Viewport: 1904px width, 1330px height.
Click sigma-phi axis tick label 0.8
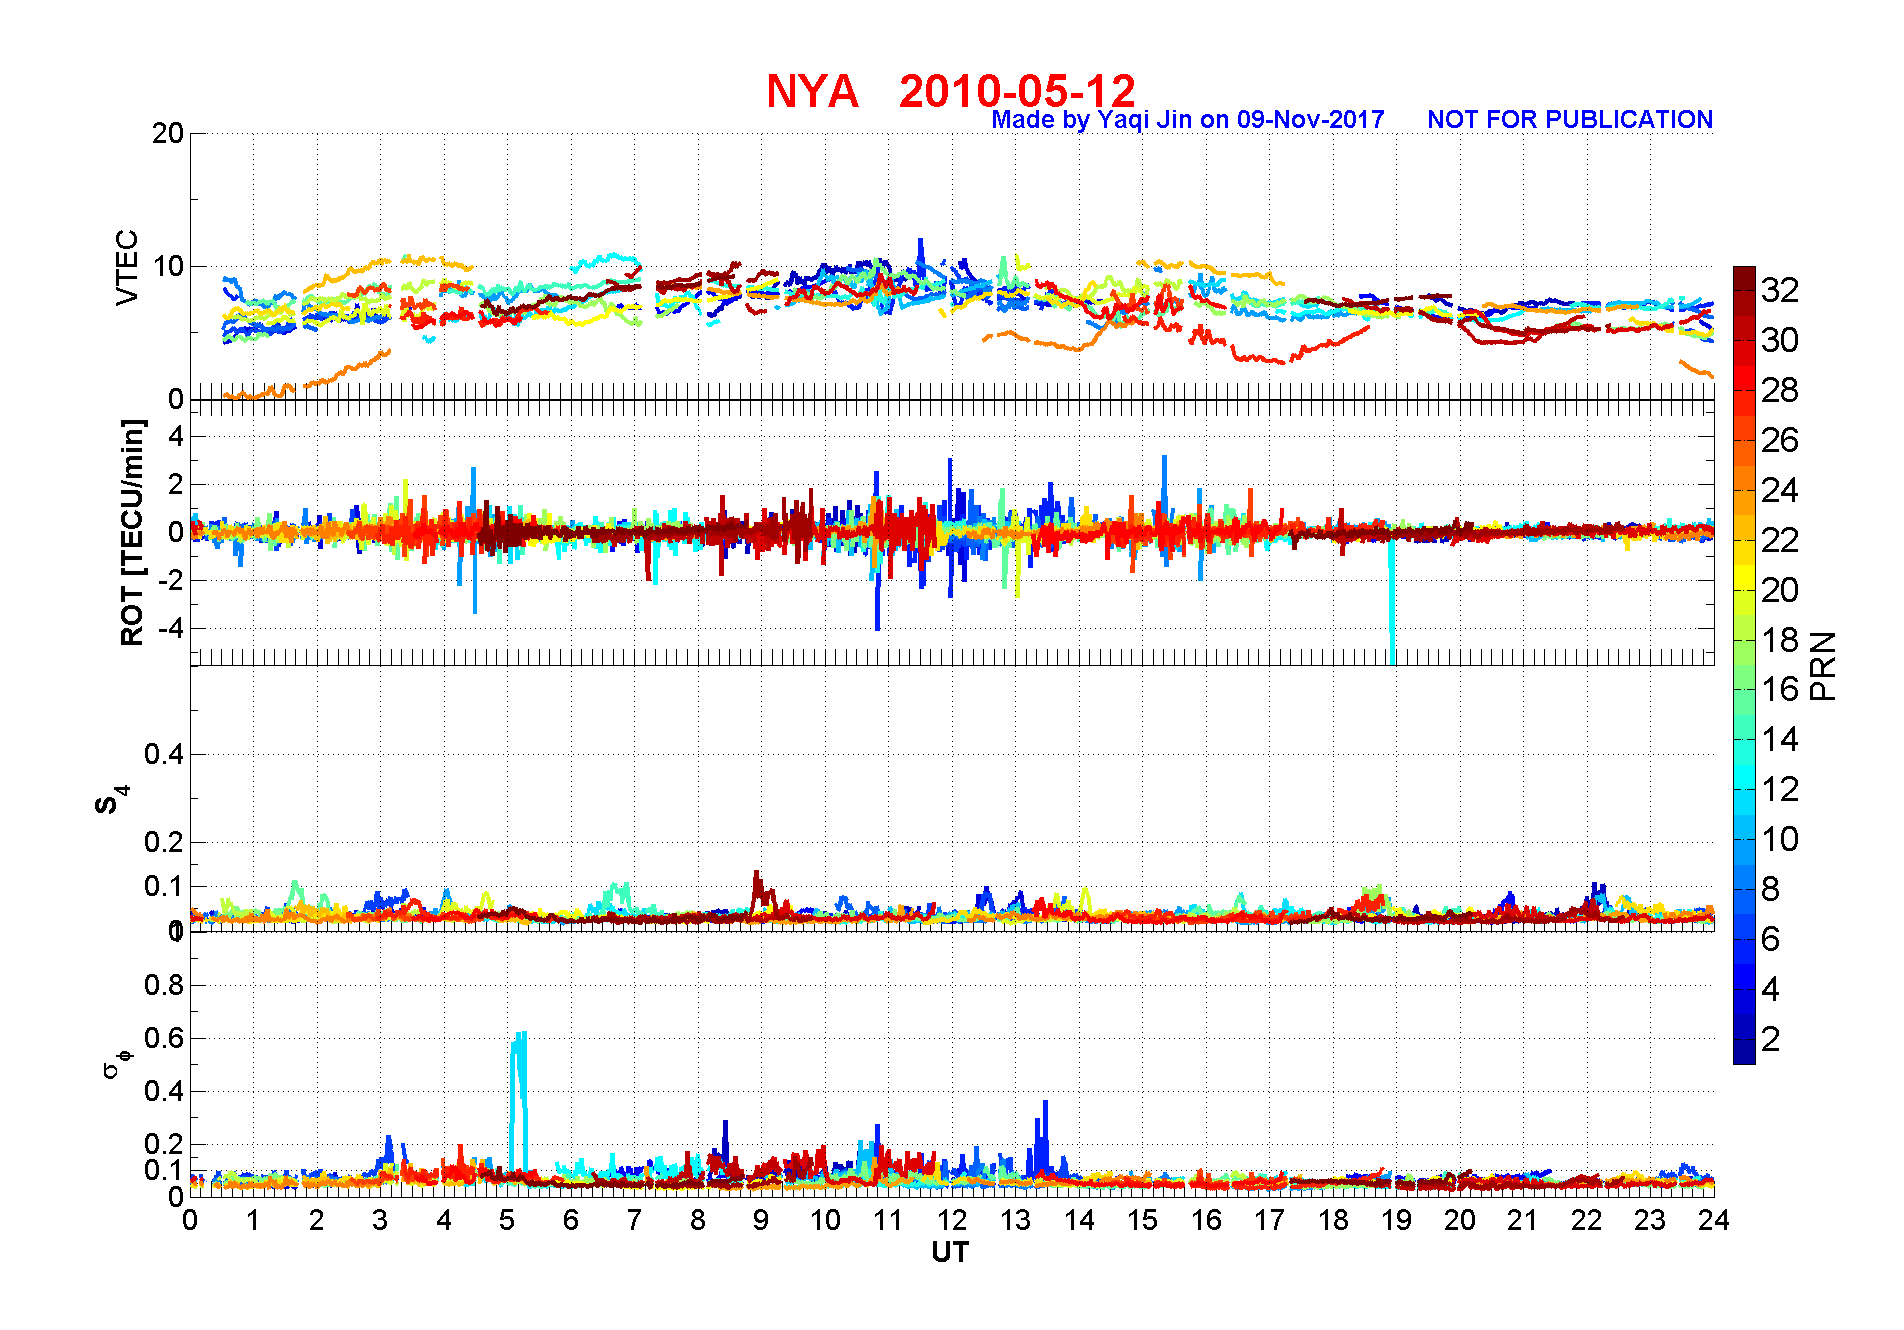(x=165, y=985)
